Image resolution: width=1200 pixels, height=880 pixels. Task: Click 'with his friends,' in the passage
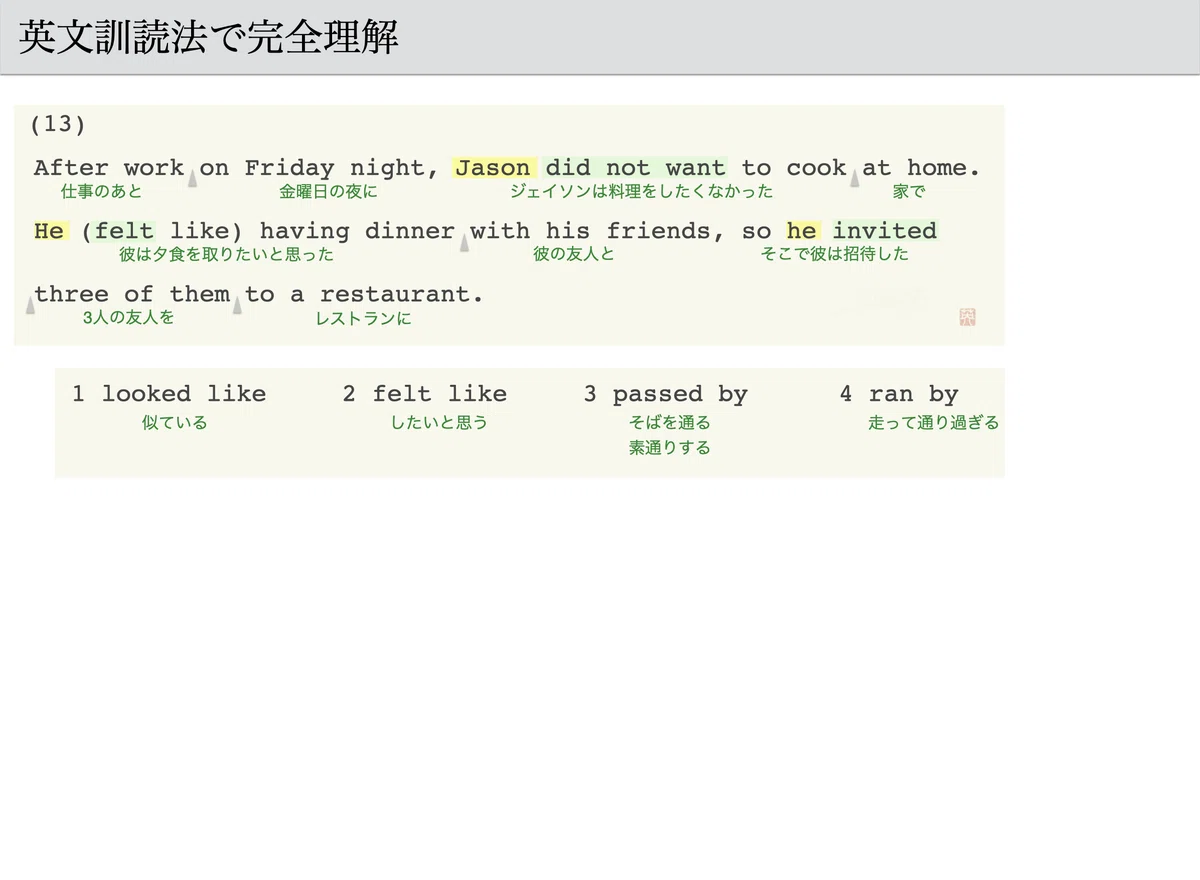click(x=598, y=231)
